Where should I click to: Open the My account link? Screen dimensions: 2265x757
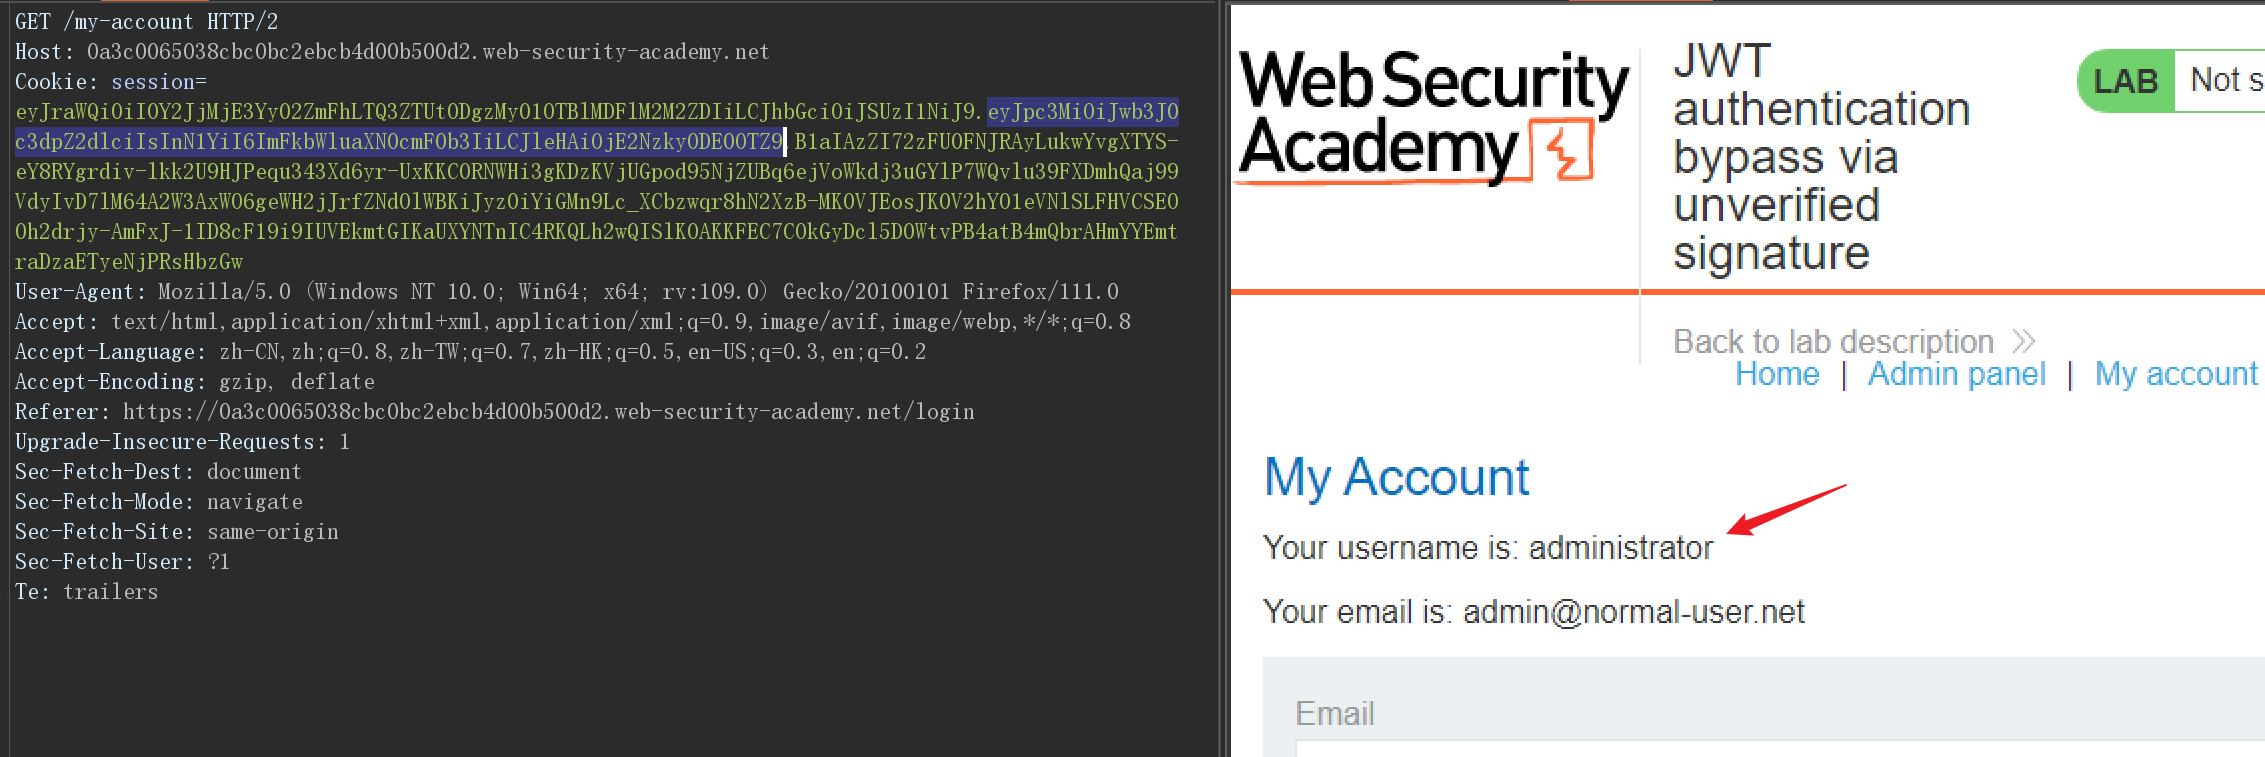[x=2176, y=374]
